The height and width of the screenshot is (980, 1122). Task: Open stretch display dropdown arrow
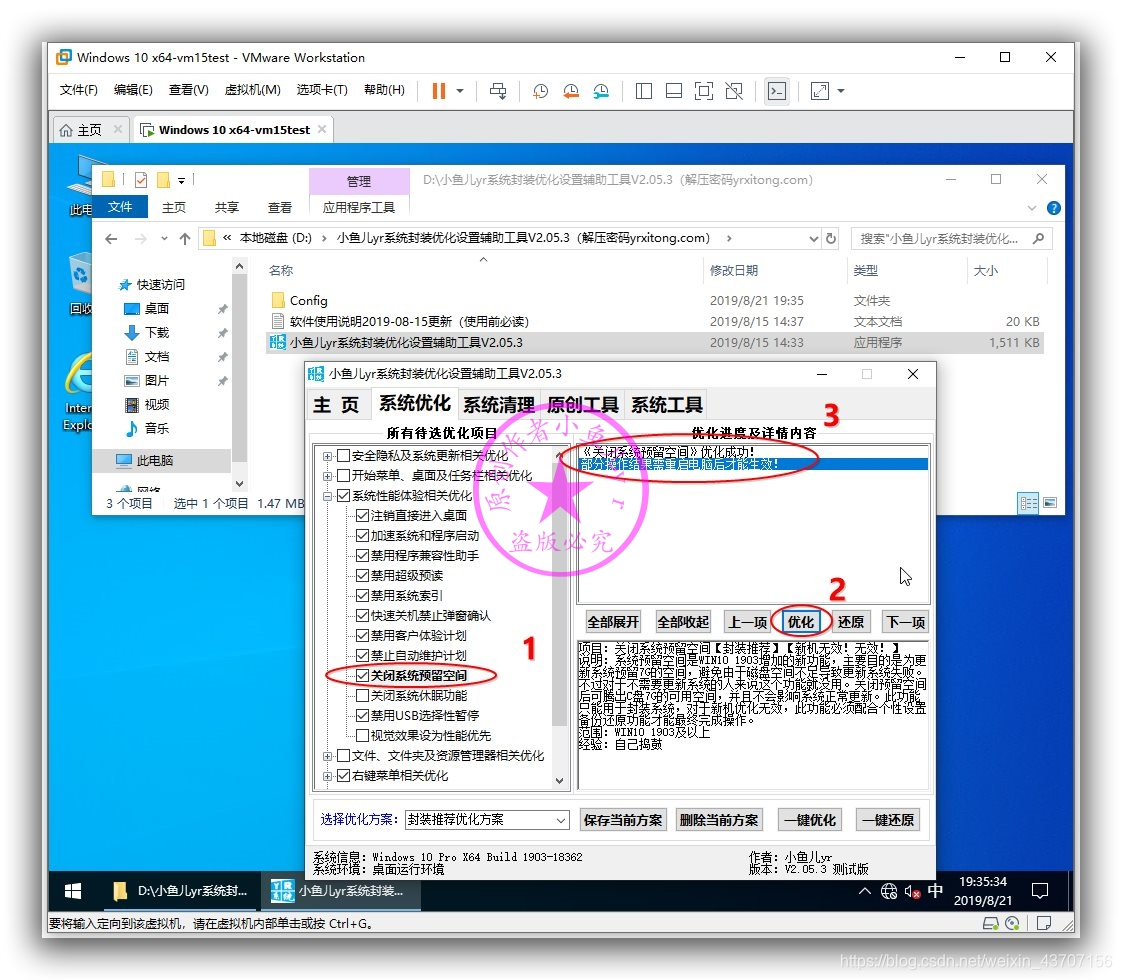[x=841, y=91]
